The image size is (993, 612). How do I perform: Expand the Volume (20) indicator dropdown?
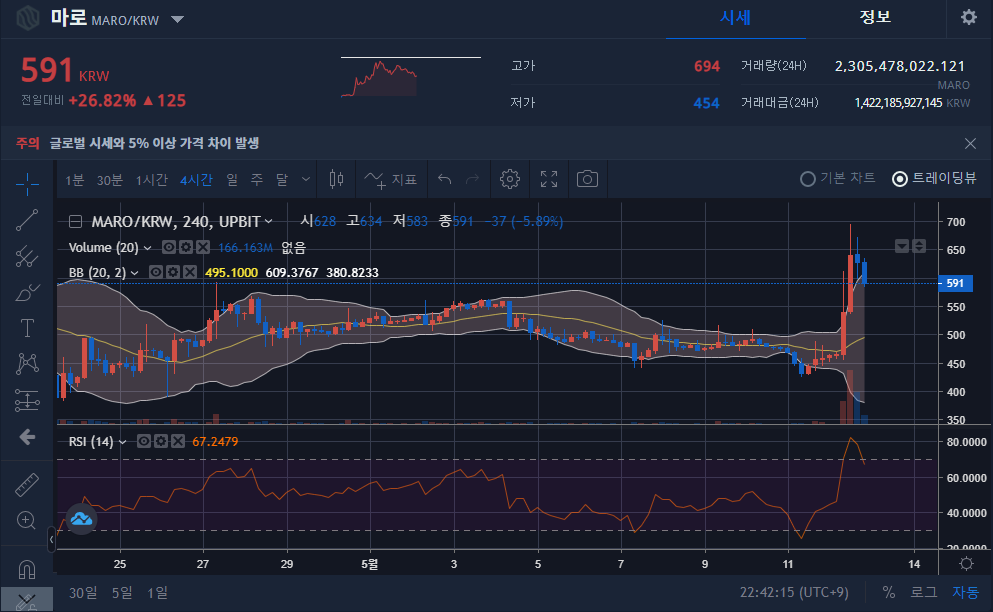pyautogui.click(x=148, y=248)
